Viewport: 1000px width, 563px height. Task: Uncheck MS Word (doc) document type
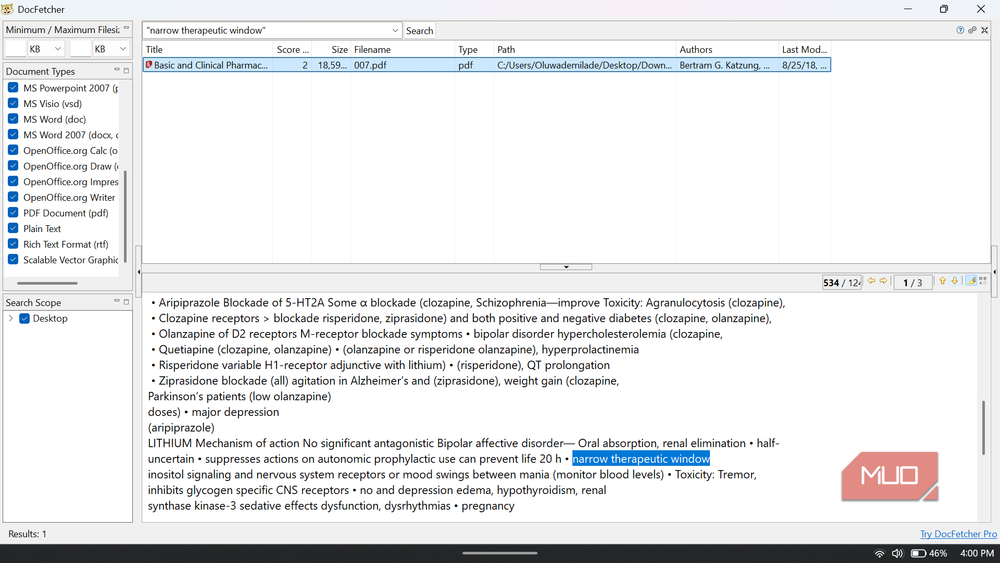[x=13, y=119]
